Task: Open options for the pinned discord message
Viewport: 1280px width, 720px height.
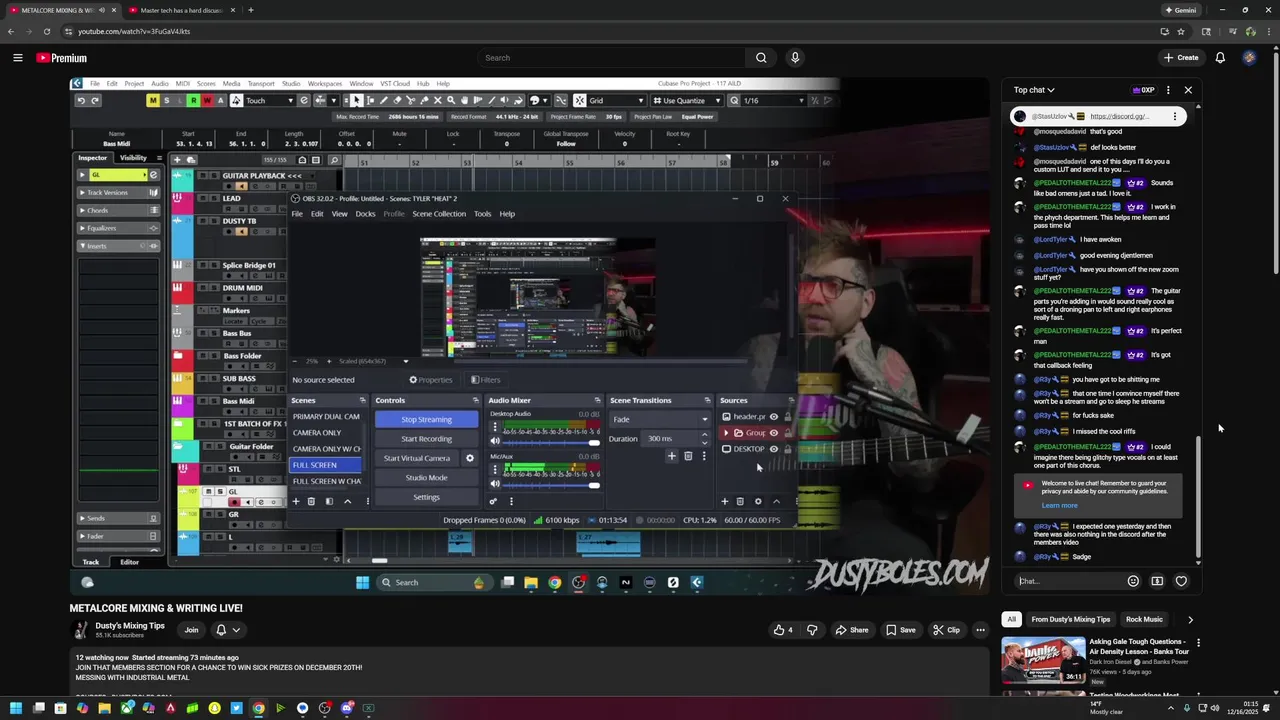Action: pos(1175,116)
